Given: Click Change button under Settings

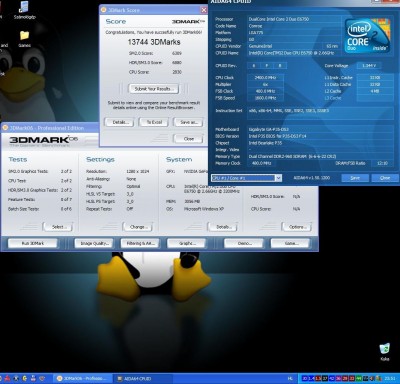Looking at the screenshot, I should (x=137, y=227).
